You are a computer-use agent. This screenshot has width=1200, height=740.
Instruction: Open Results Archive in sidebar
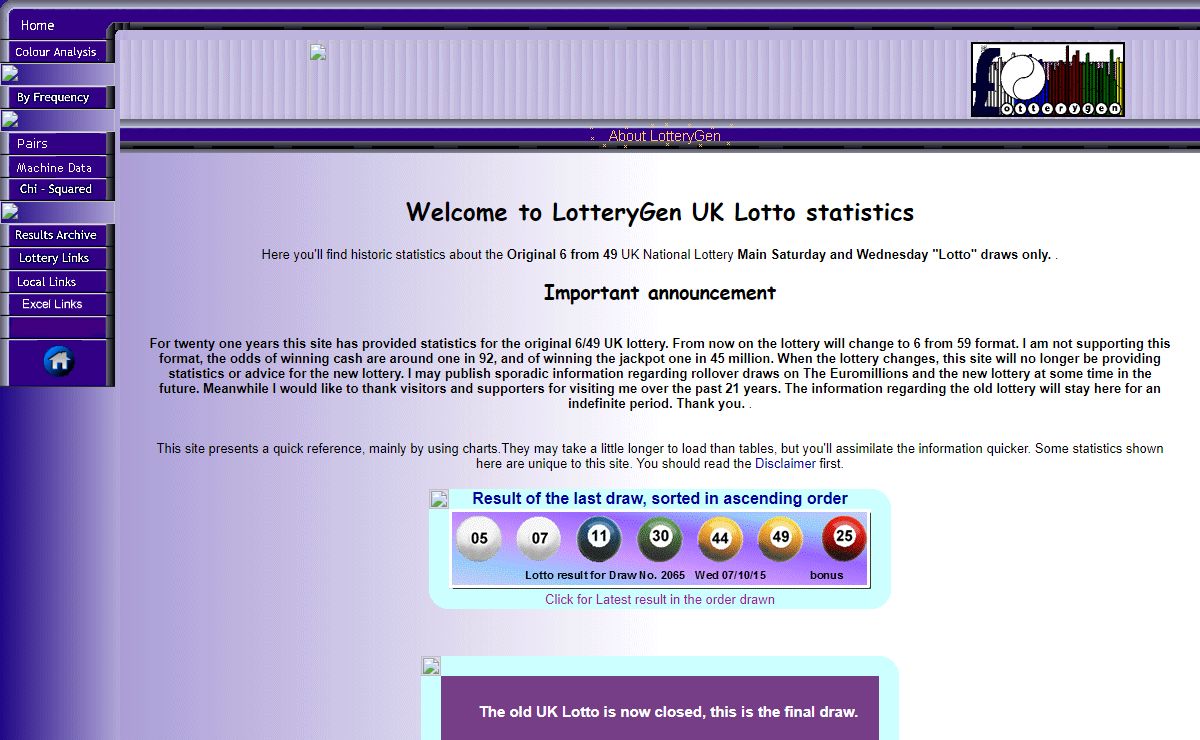point(56,235)
